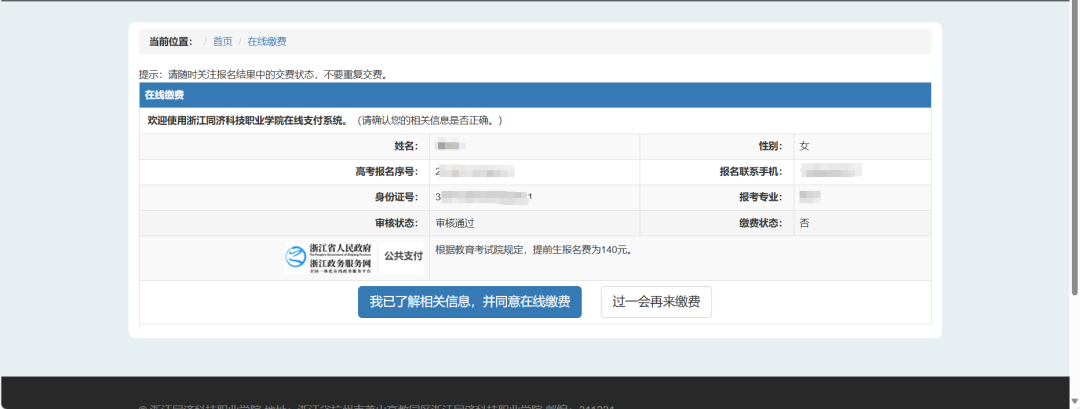Click the 提示 reminder about duplicate payment
Viewport: 1080px width, 409px height.
point(262,74)
